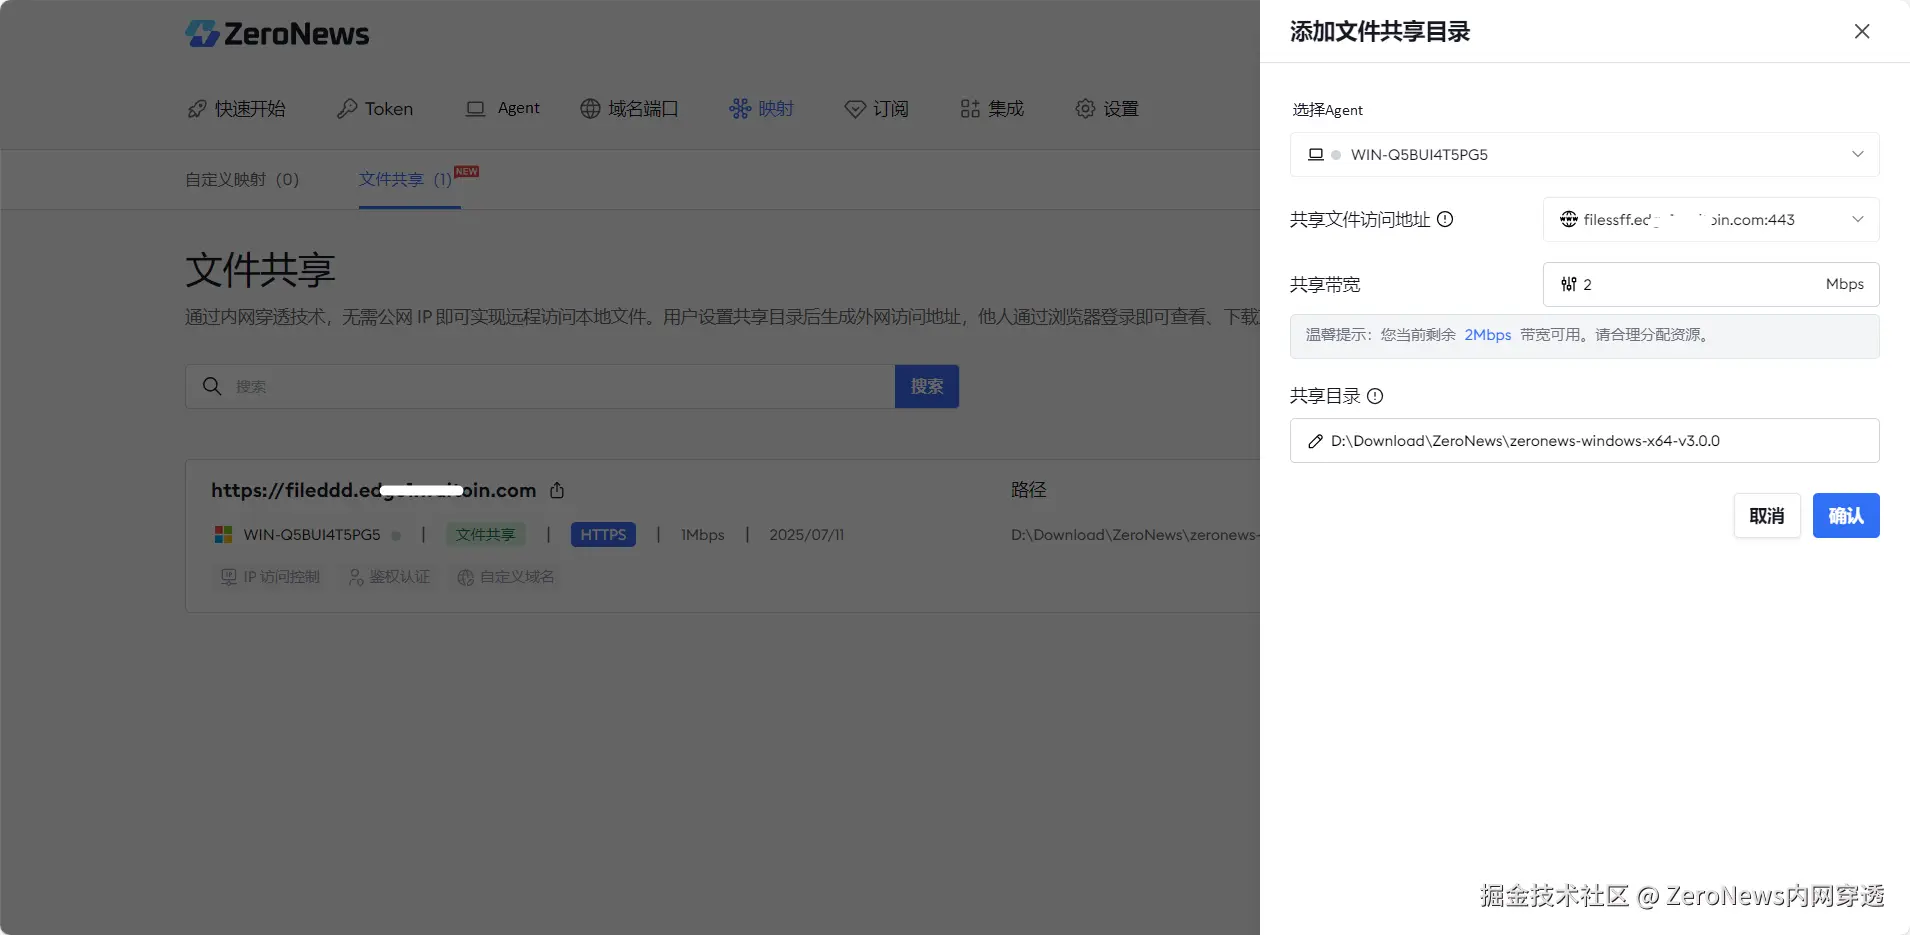Click the globe icon in the access address dropdown
This screenshot has width=1910, height=935.
1569,220
